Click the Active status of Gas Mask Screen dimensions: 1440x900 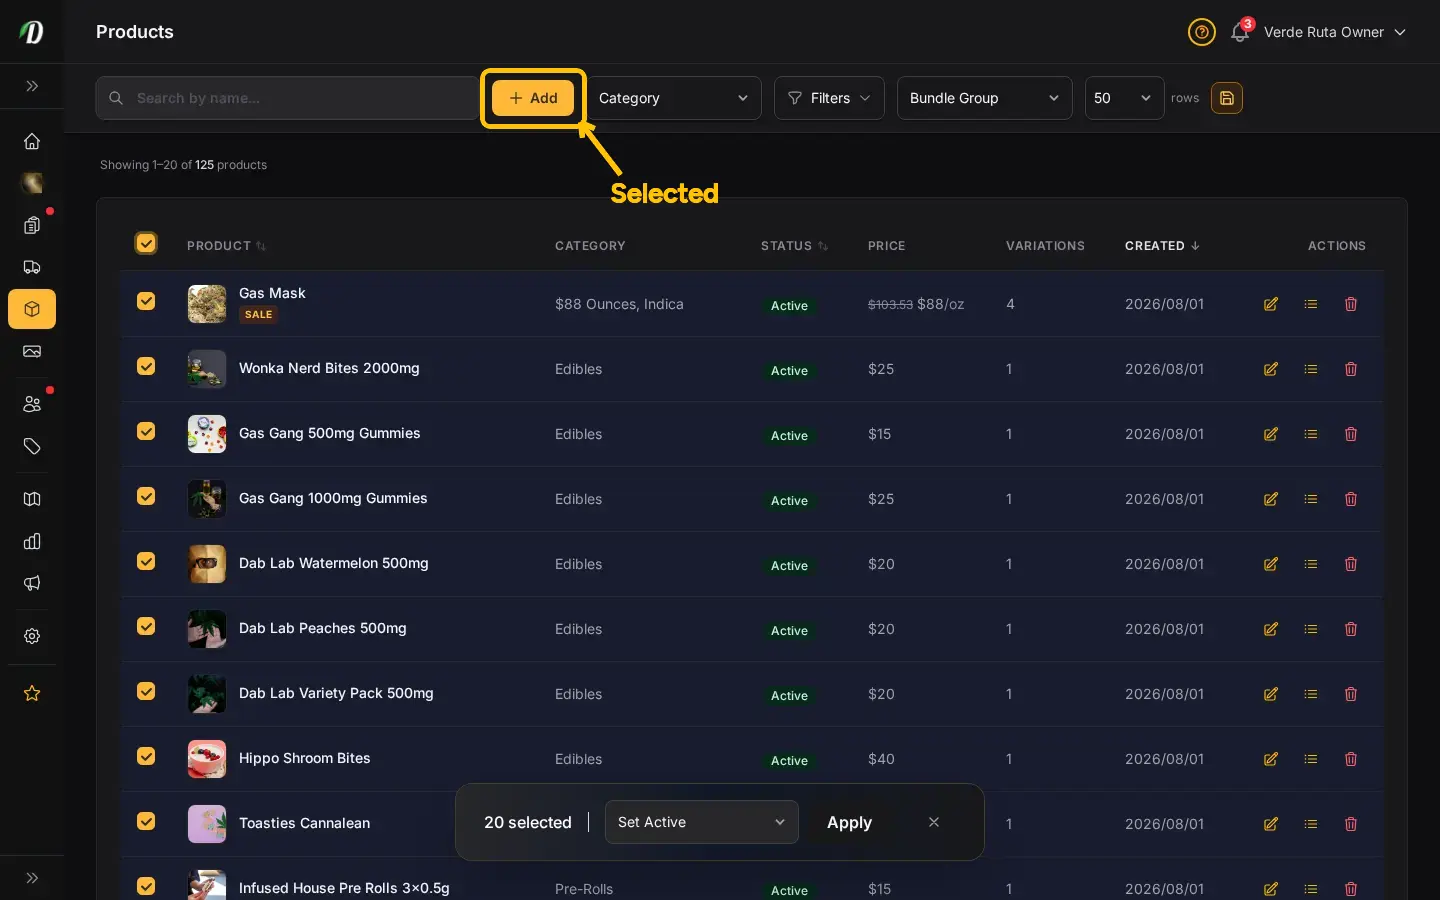[789, 306]
